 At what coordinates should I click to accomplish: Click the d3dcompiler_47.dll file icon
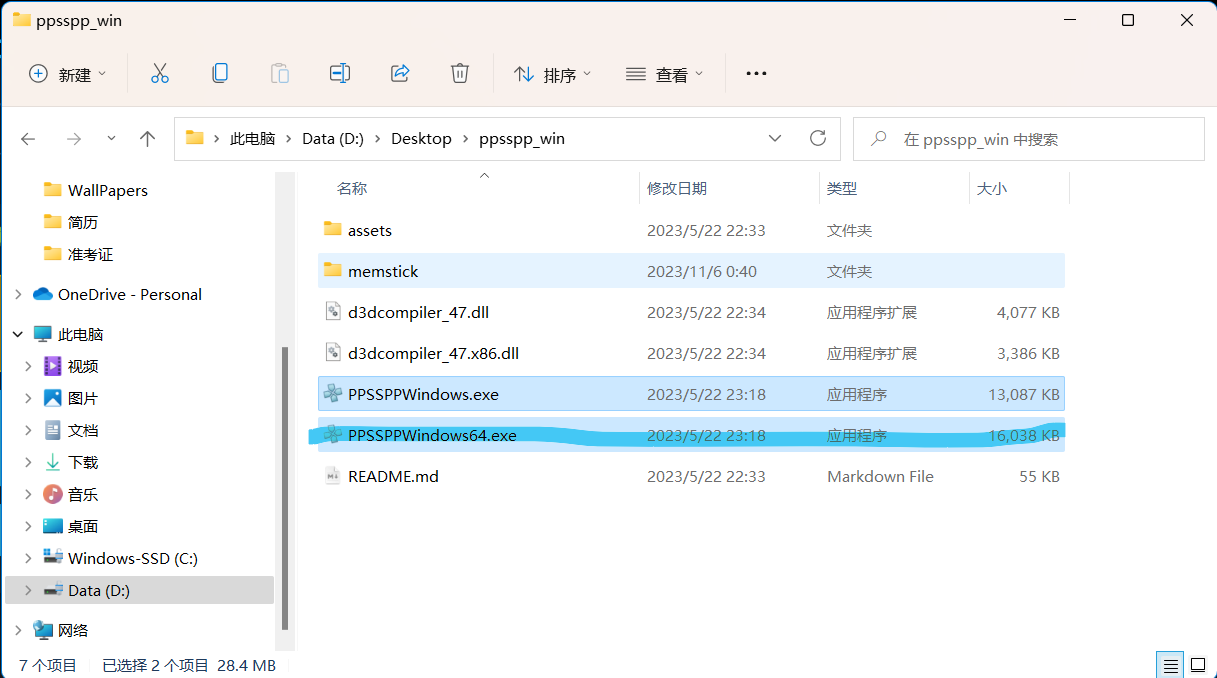(x=333, y=312)
